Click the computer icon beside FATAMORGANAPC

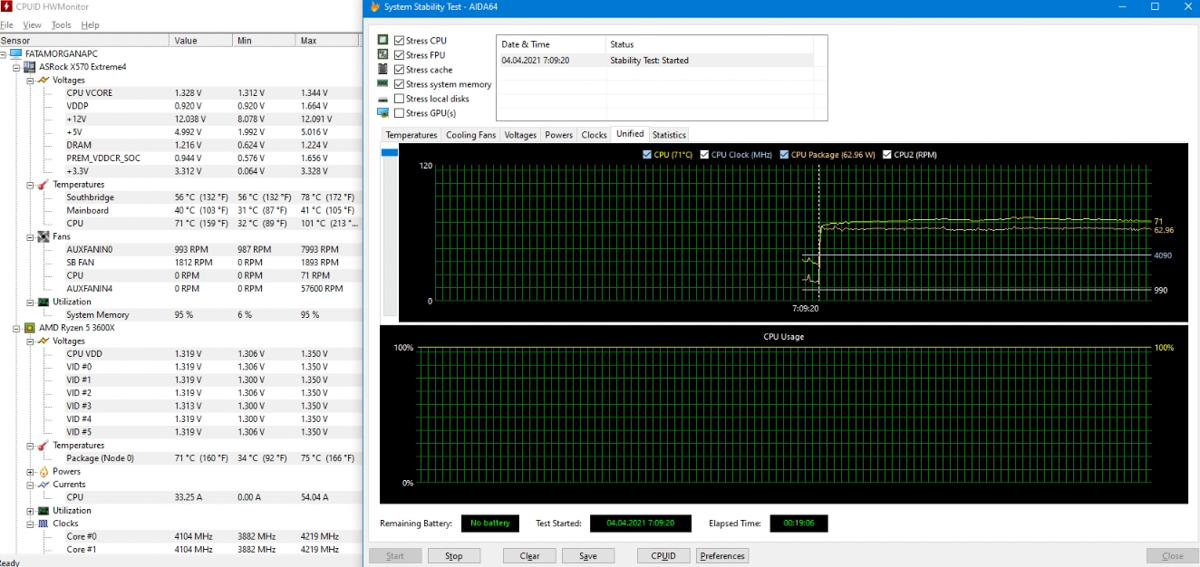16,54
